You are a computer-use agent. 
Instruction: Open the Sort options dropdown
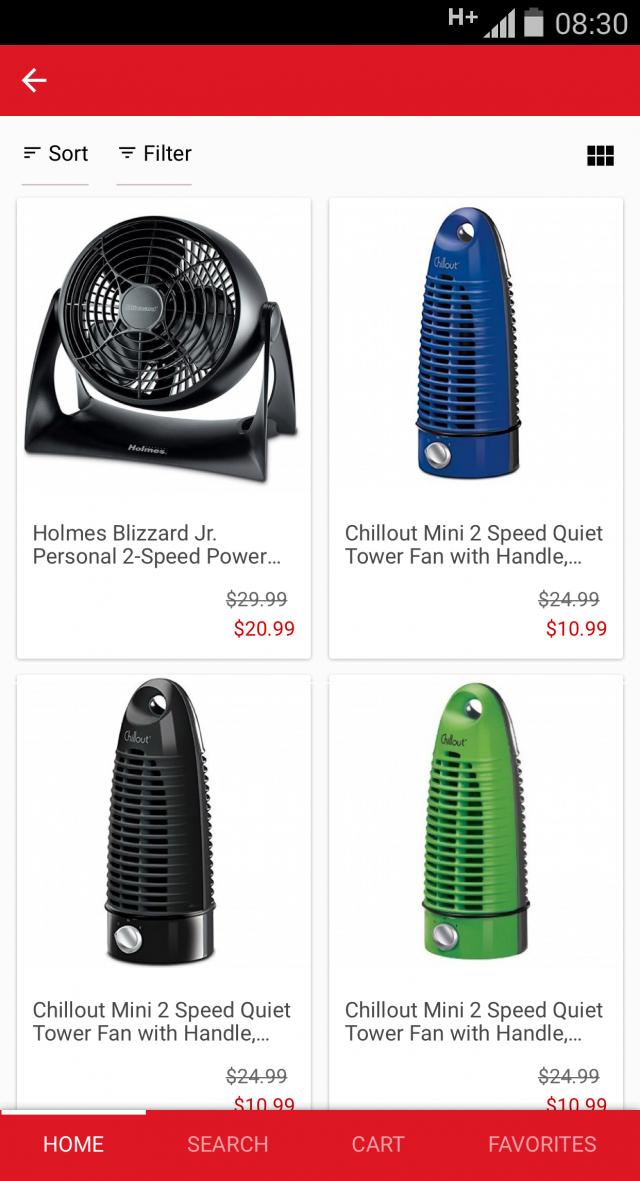55,154
